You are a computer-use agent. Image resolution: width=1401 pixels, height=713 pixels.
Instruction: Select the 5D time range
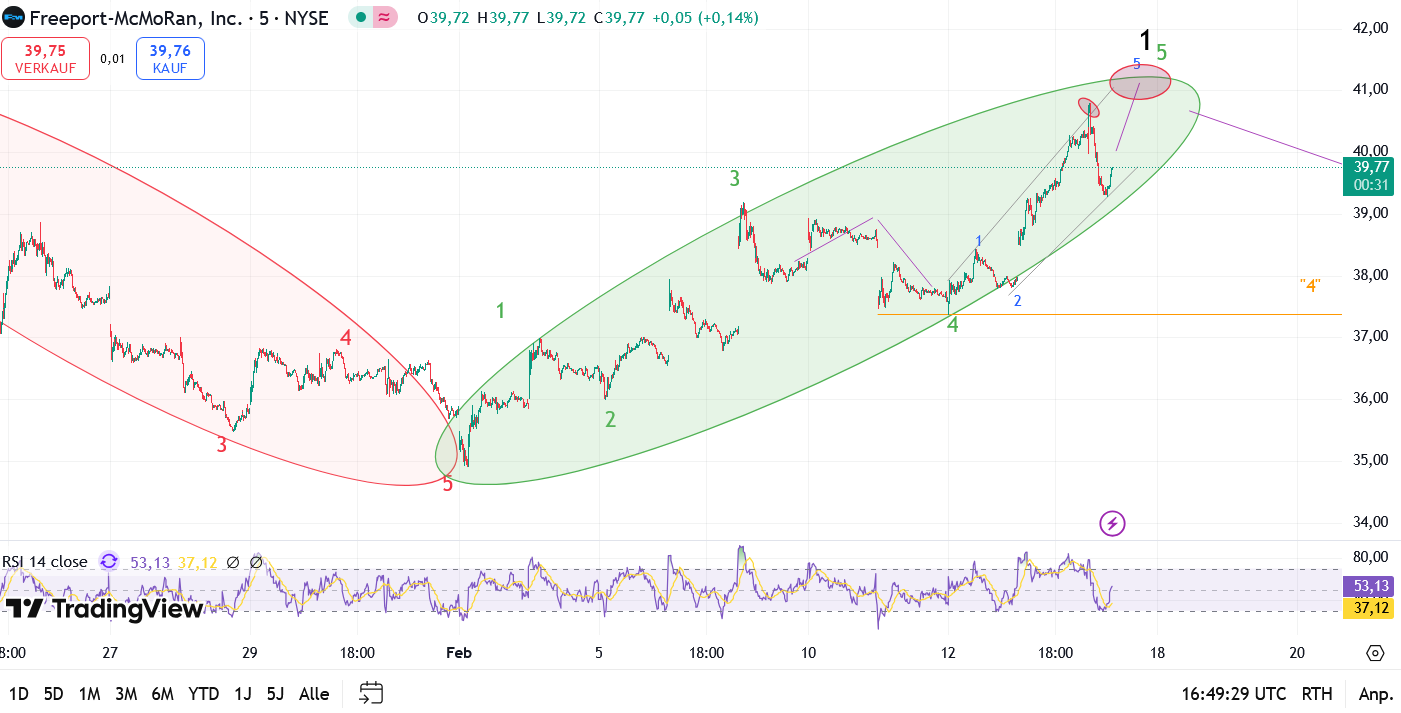(54, 694)
